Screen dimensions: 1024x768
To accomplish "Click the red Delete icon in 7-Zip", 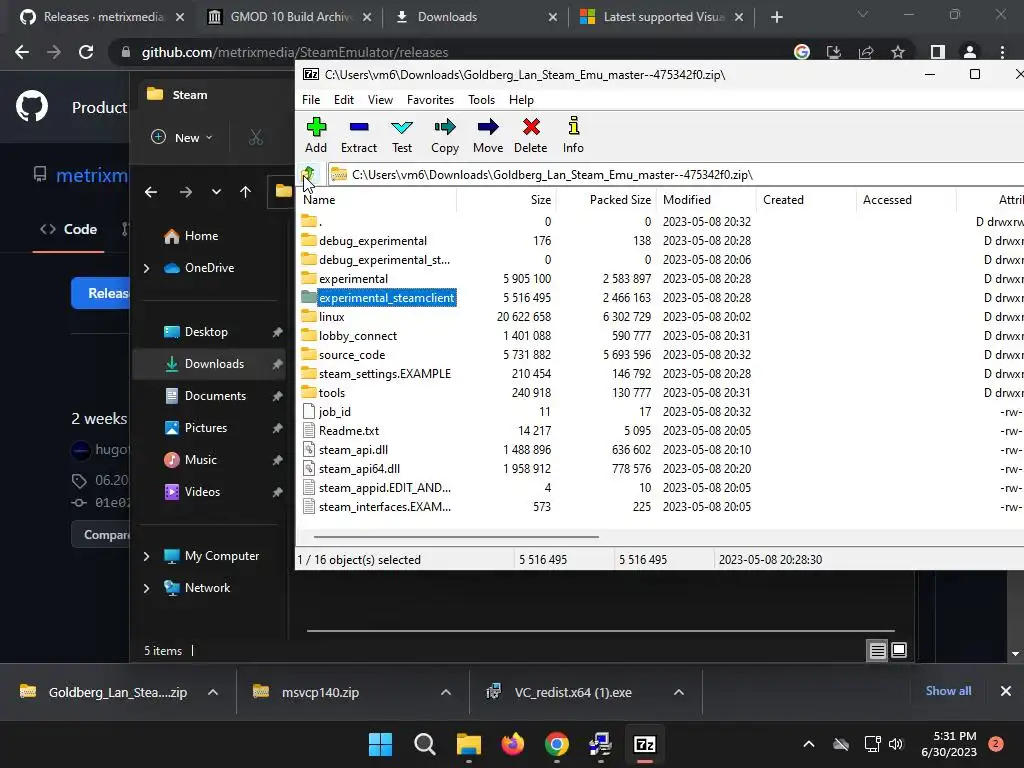I will [x=530, y=135].
